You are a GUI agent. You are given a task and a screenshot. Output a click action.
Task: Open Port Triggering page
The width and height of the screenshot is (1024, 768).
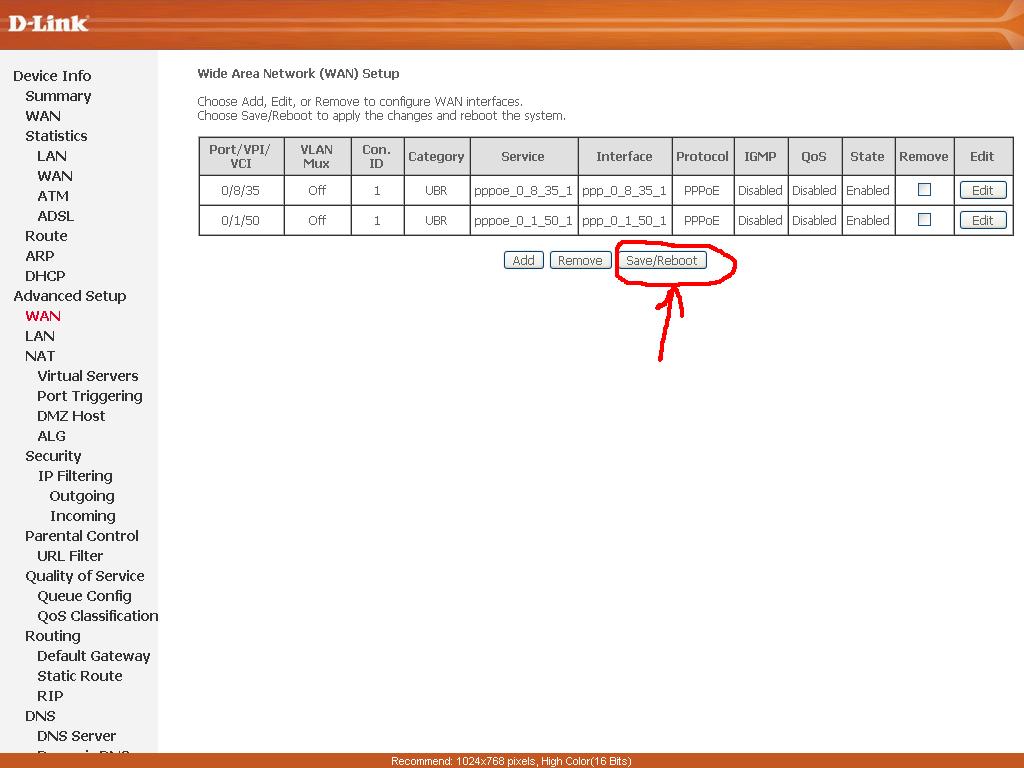pos(90,396)
